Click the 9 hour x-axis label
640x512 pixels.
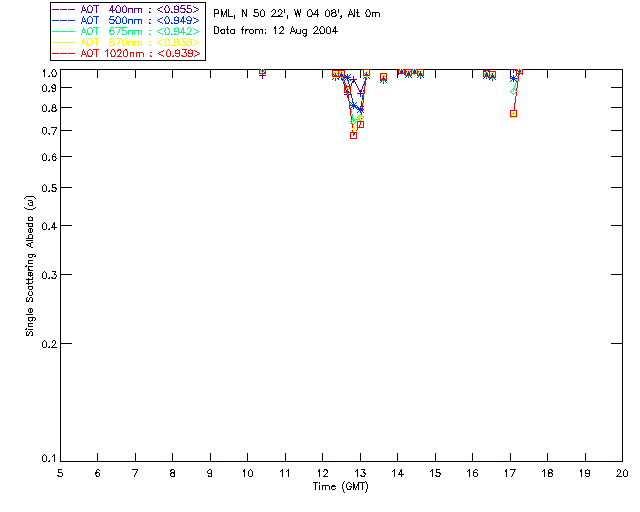click(210, 473)
